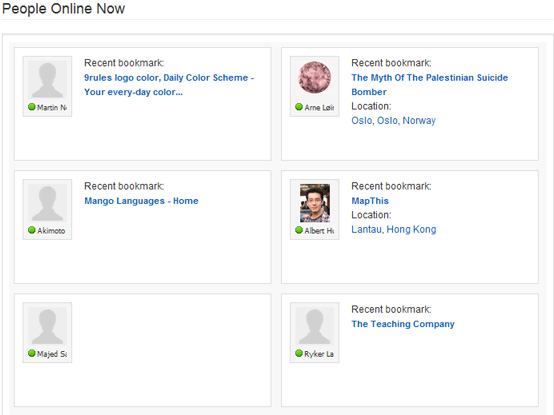This screenshot has width=554, height=415.
Task: Open the MapThis bookmark link
Action: click(x=370, y=201)
